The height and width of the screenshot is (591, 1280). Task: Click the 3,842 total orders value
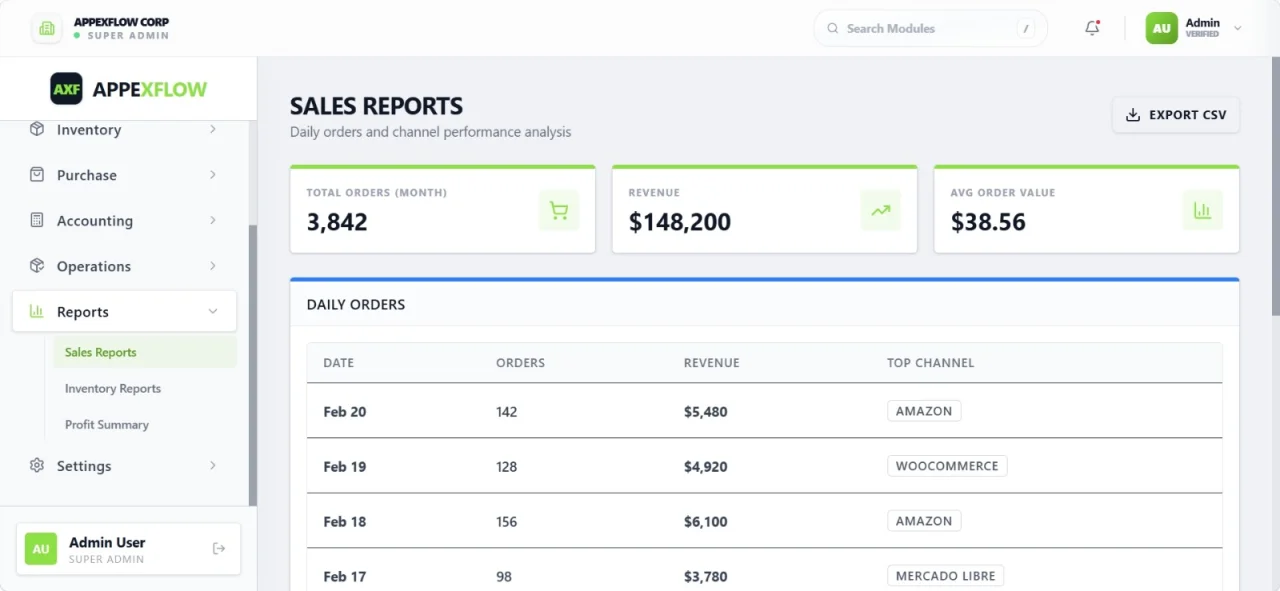[x=337, y=222]
